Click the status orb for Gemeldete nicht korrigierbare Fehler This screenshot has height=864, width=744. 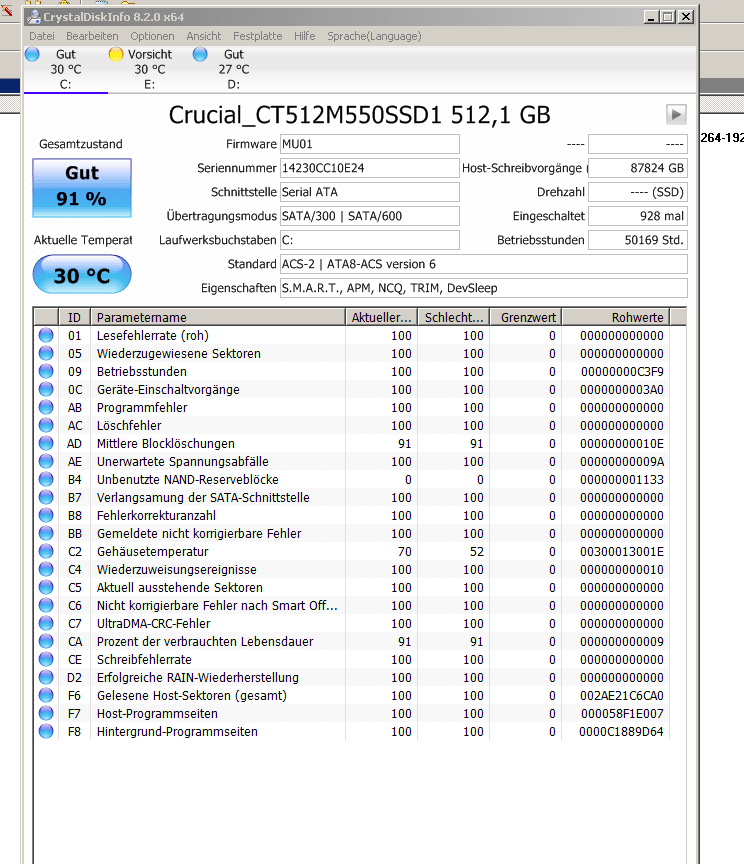point(46,533)
